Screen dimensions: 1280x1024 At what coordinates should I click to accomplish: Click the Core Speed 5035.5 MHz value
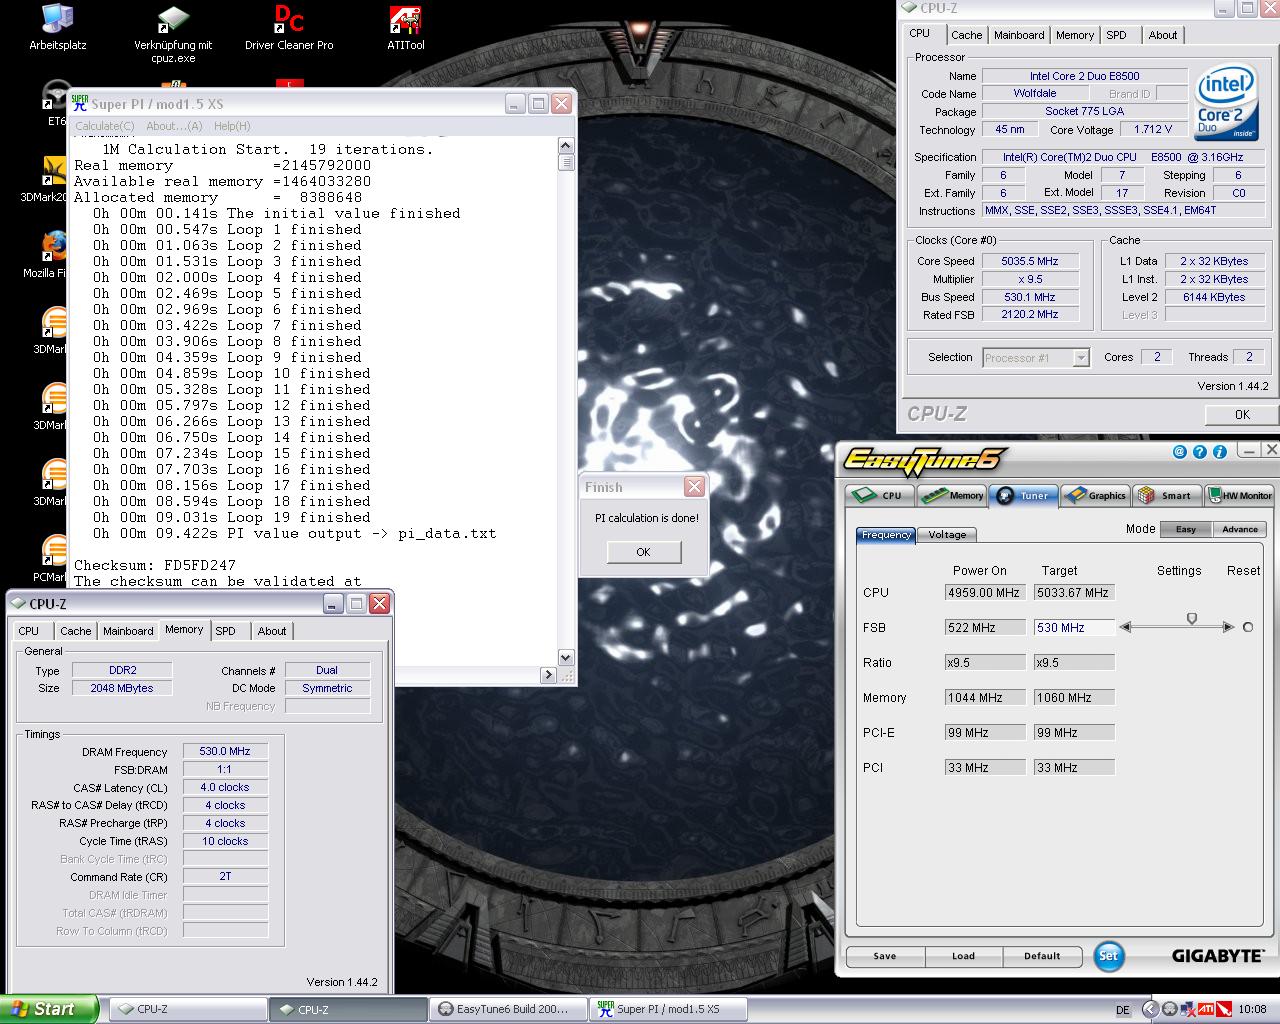coord(1030,261)
